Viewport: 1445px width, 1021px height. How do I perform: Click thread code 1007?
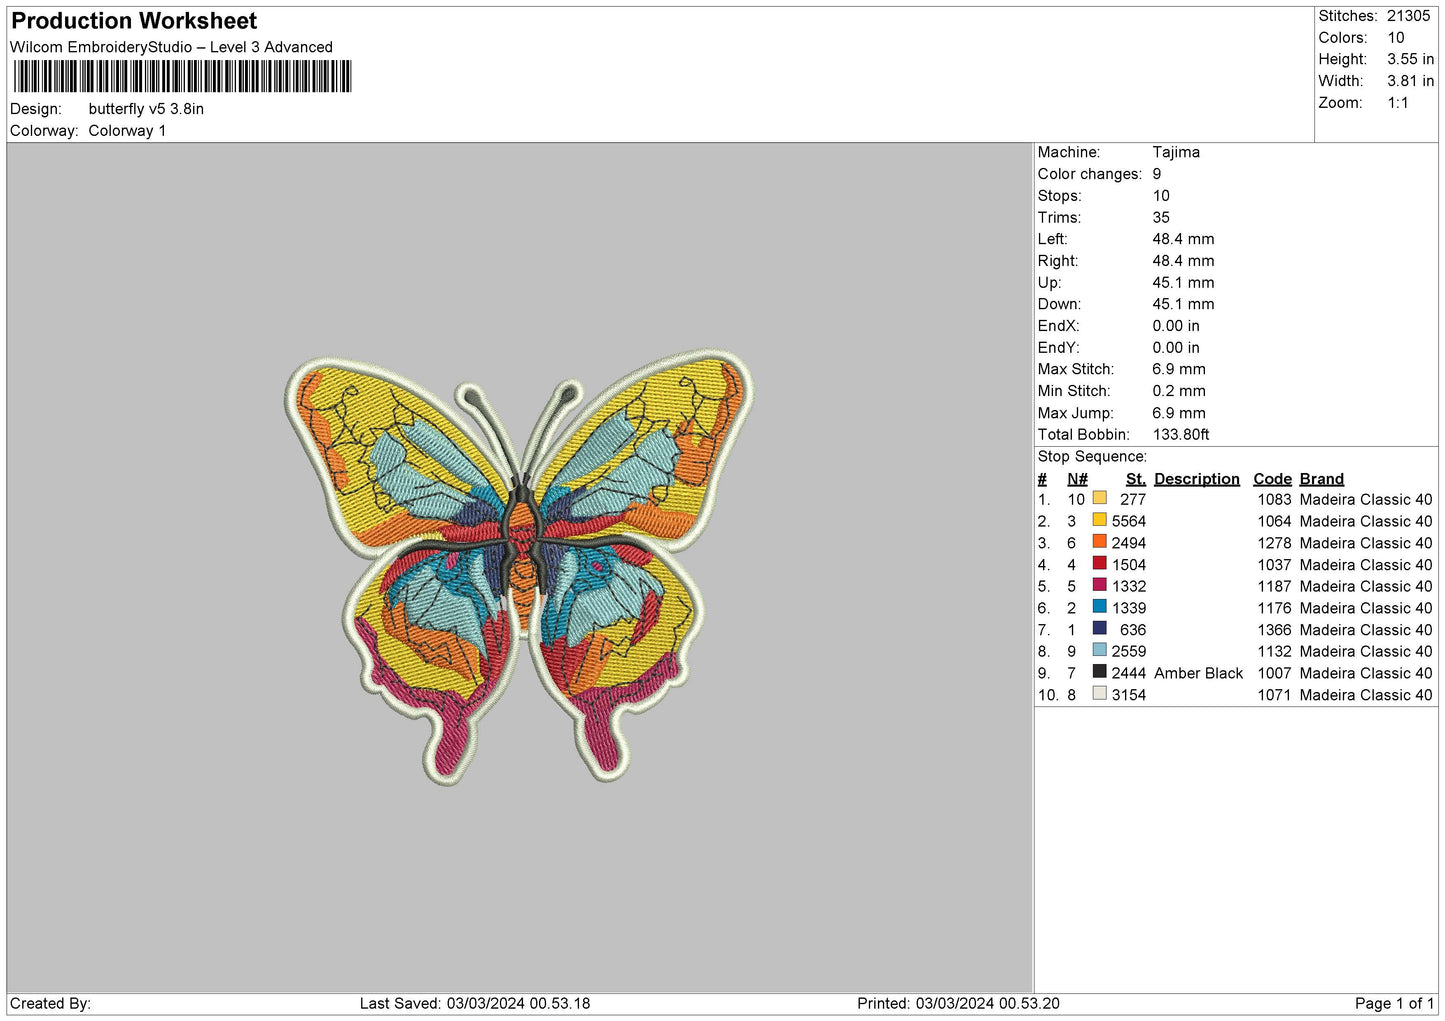point(1274,673)
